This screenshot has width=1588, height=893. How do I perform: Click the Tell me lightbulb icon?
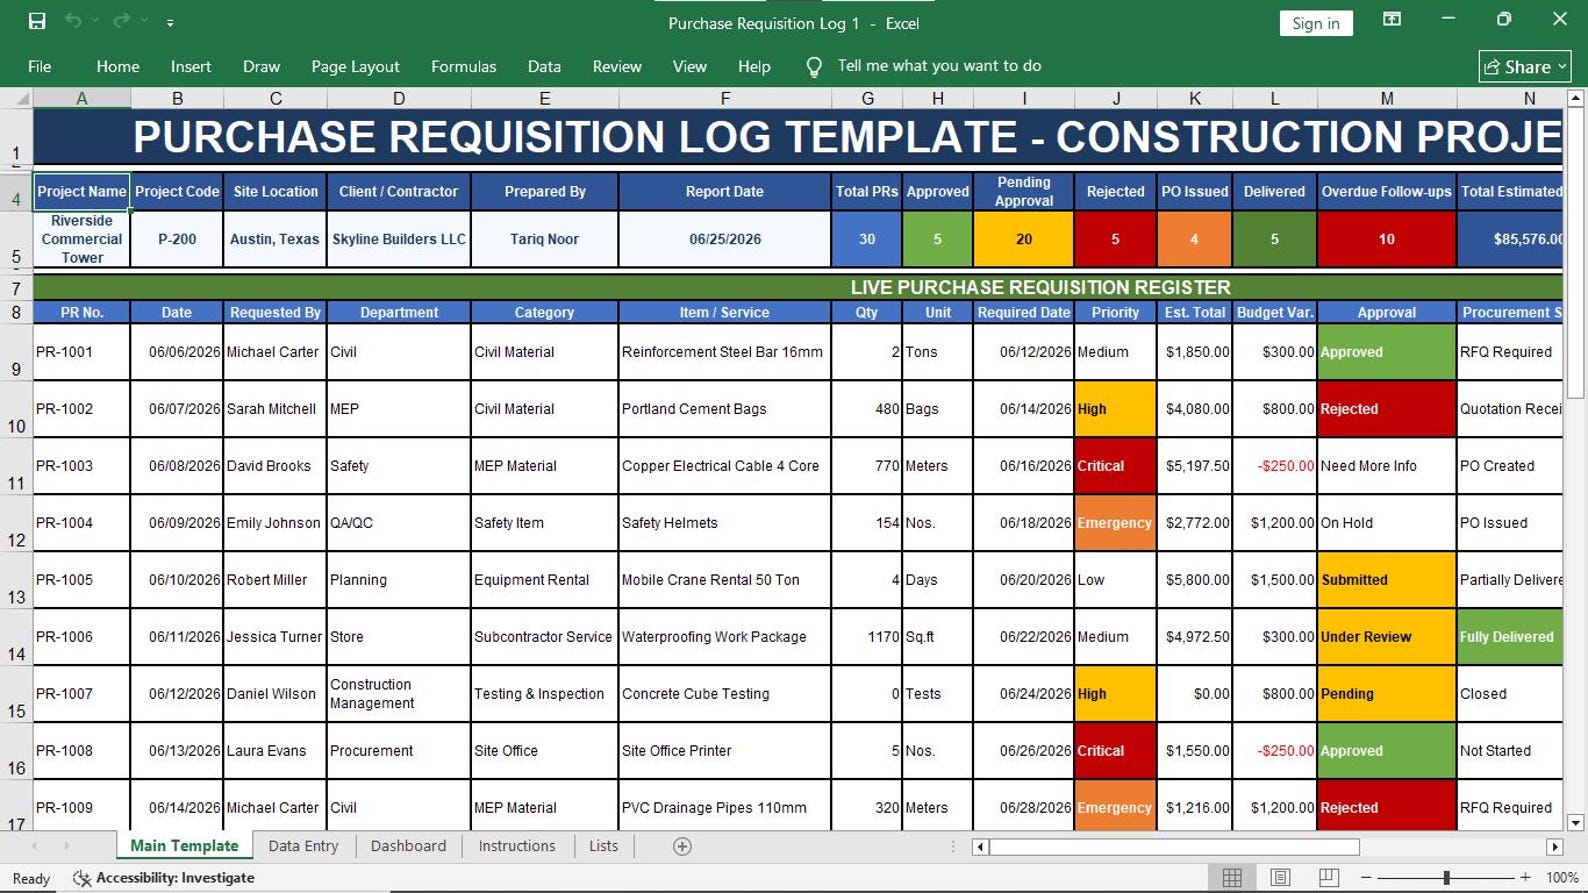(x=814, y=67)
